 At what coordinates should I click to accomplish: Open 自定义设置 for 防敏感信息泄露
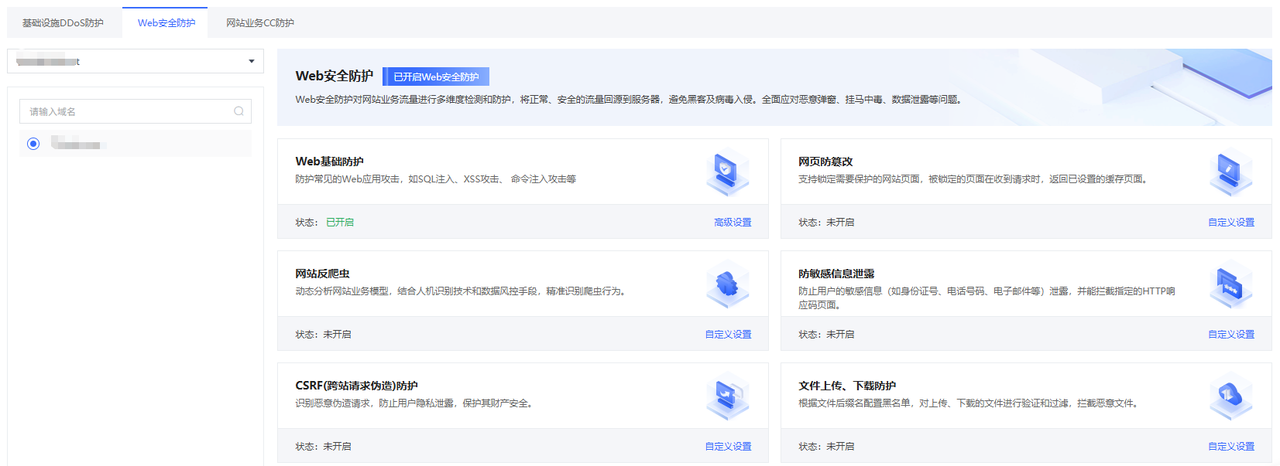coord(1231,334)
